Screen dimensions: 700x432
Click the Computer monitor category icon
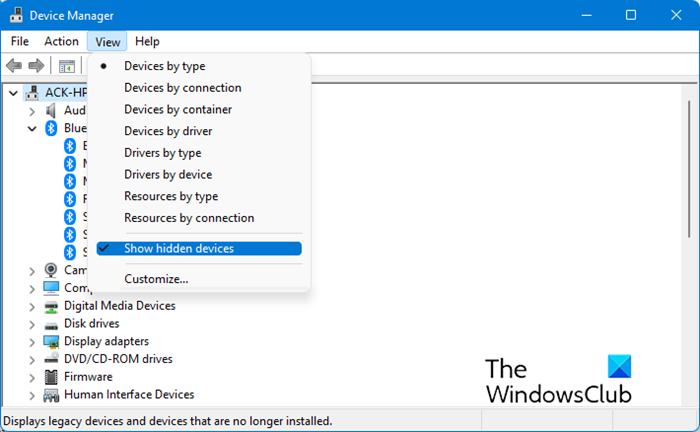tap(51, 288)
